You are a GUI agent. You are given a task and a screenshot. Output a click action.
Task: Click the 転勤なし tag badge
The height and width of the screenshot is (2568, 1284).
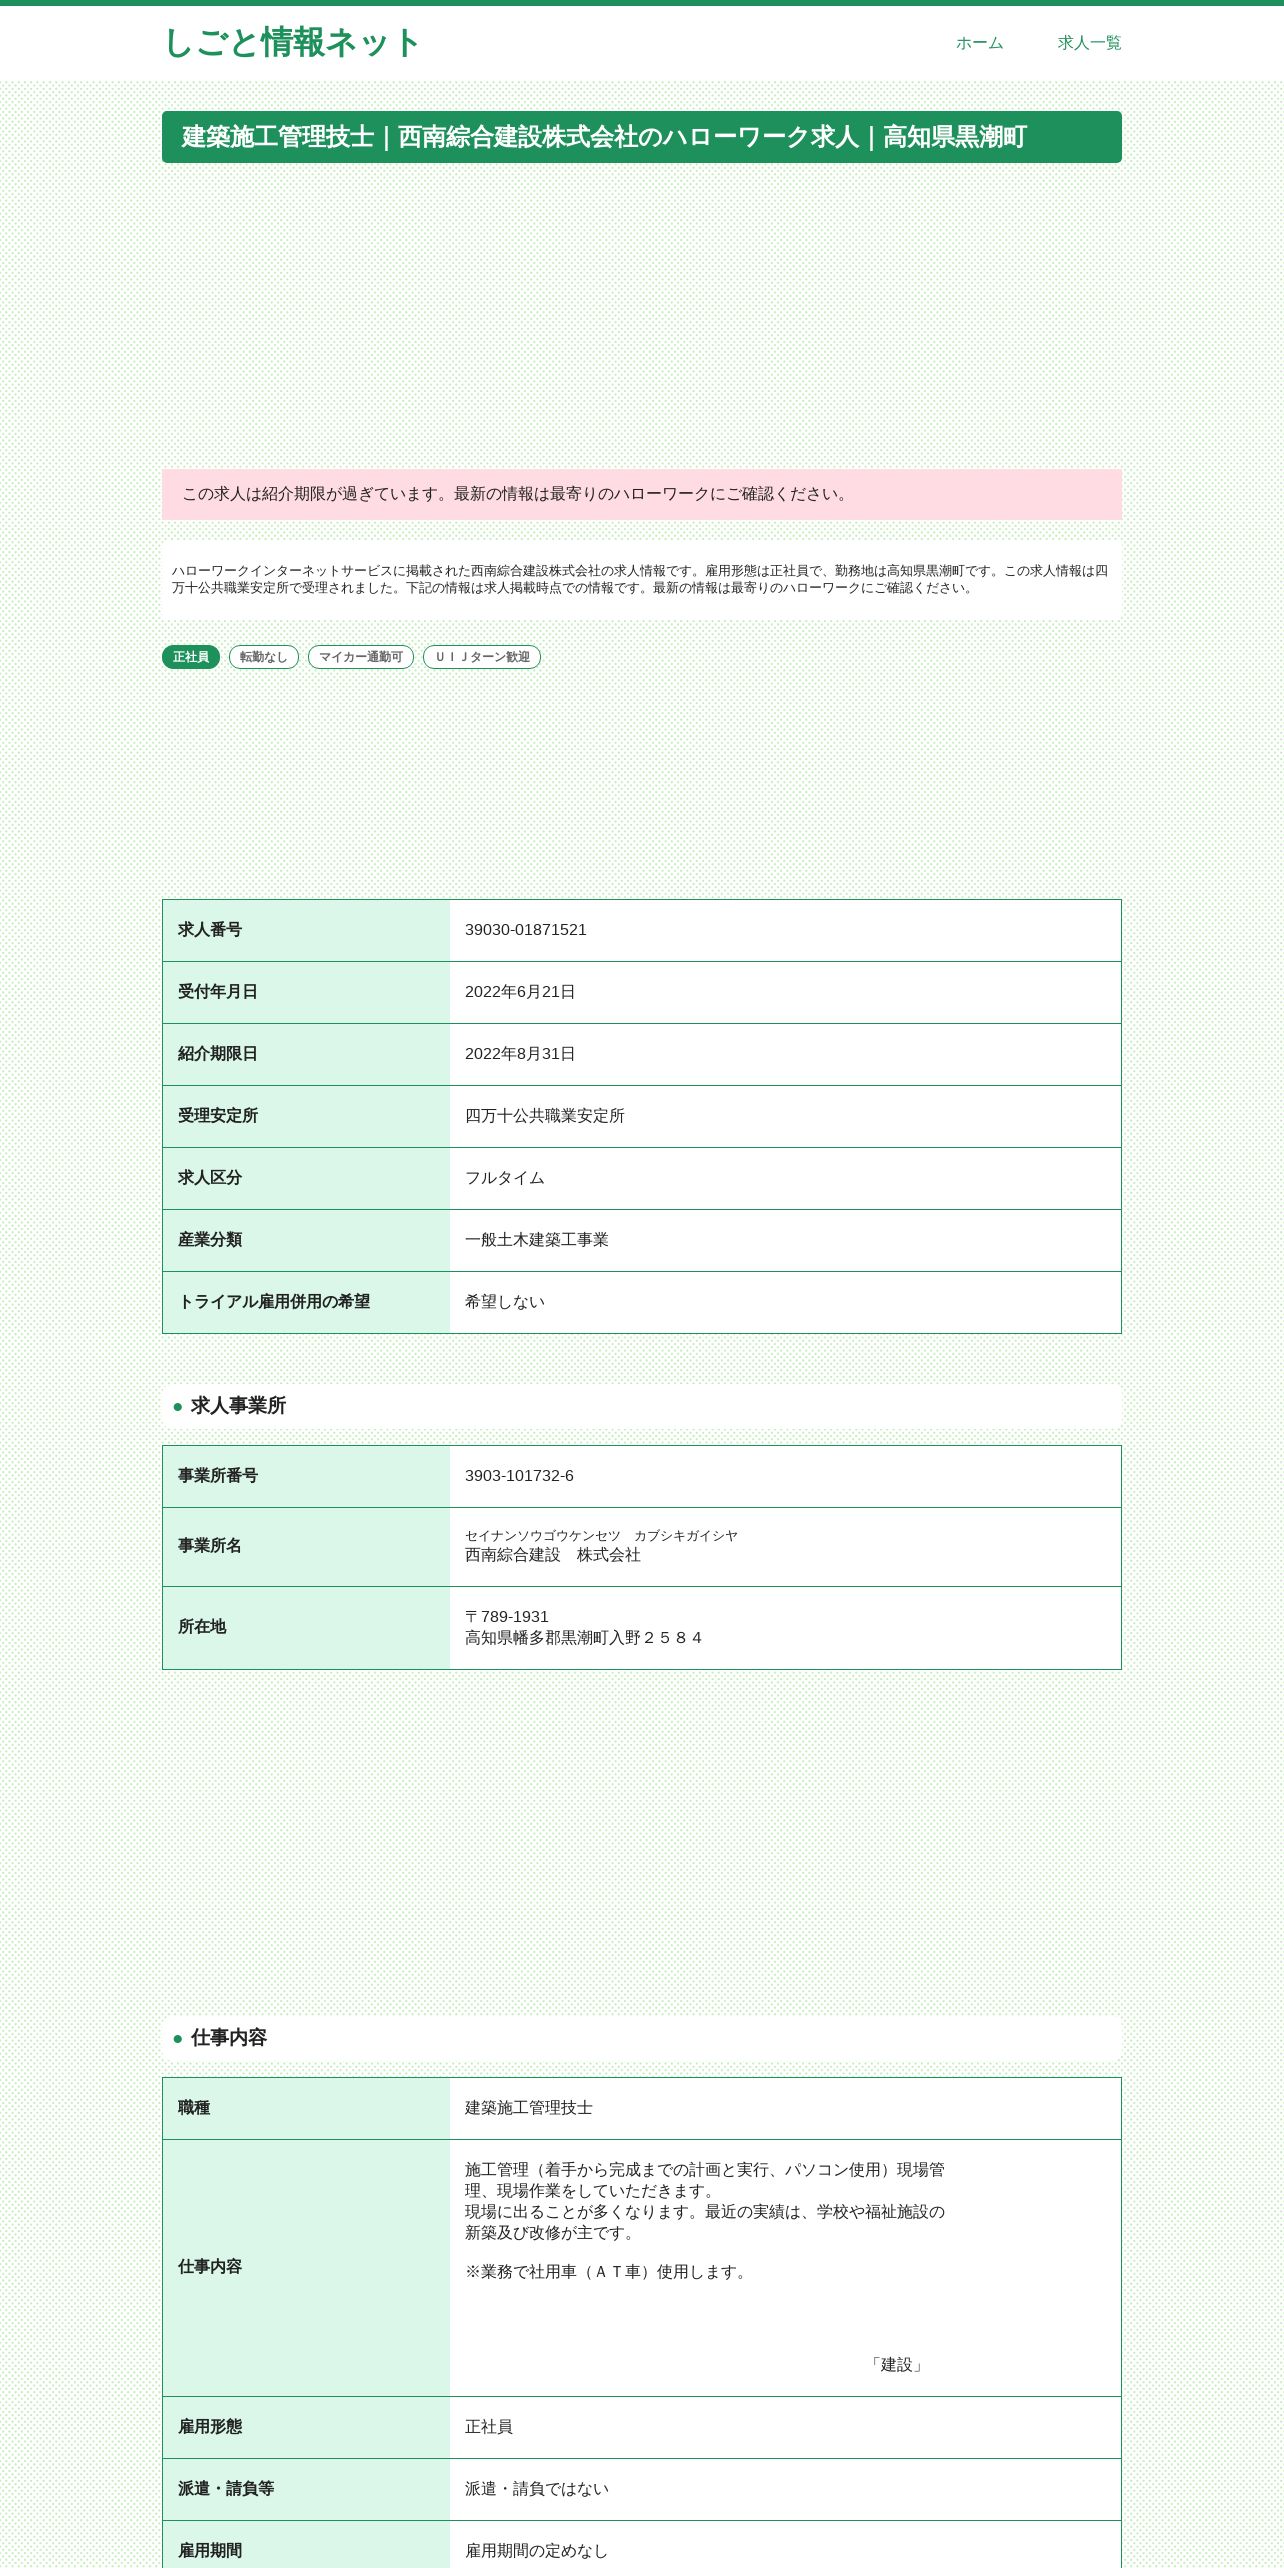264,657
